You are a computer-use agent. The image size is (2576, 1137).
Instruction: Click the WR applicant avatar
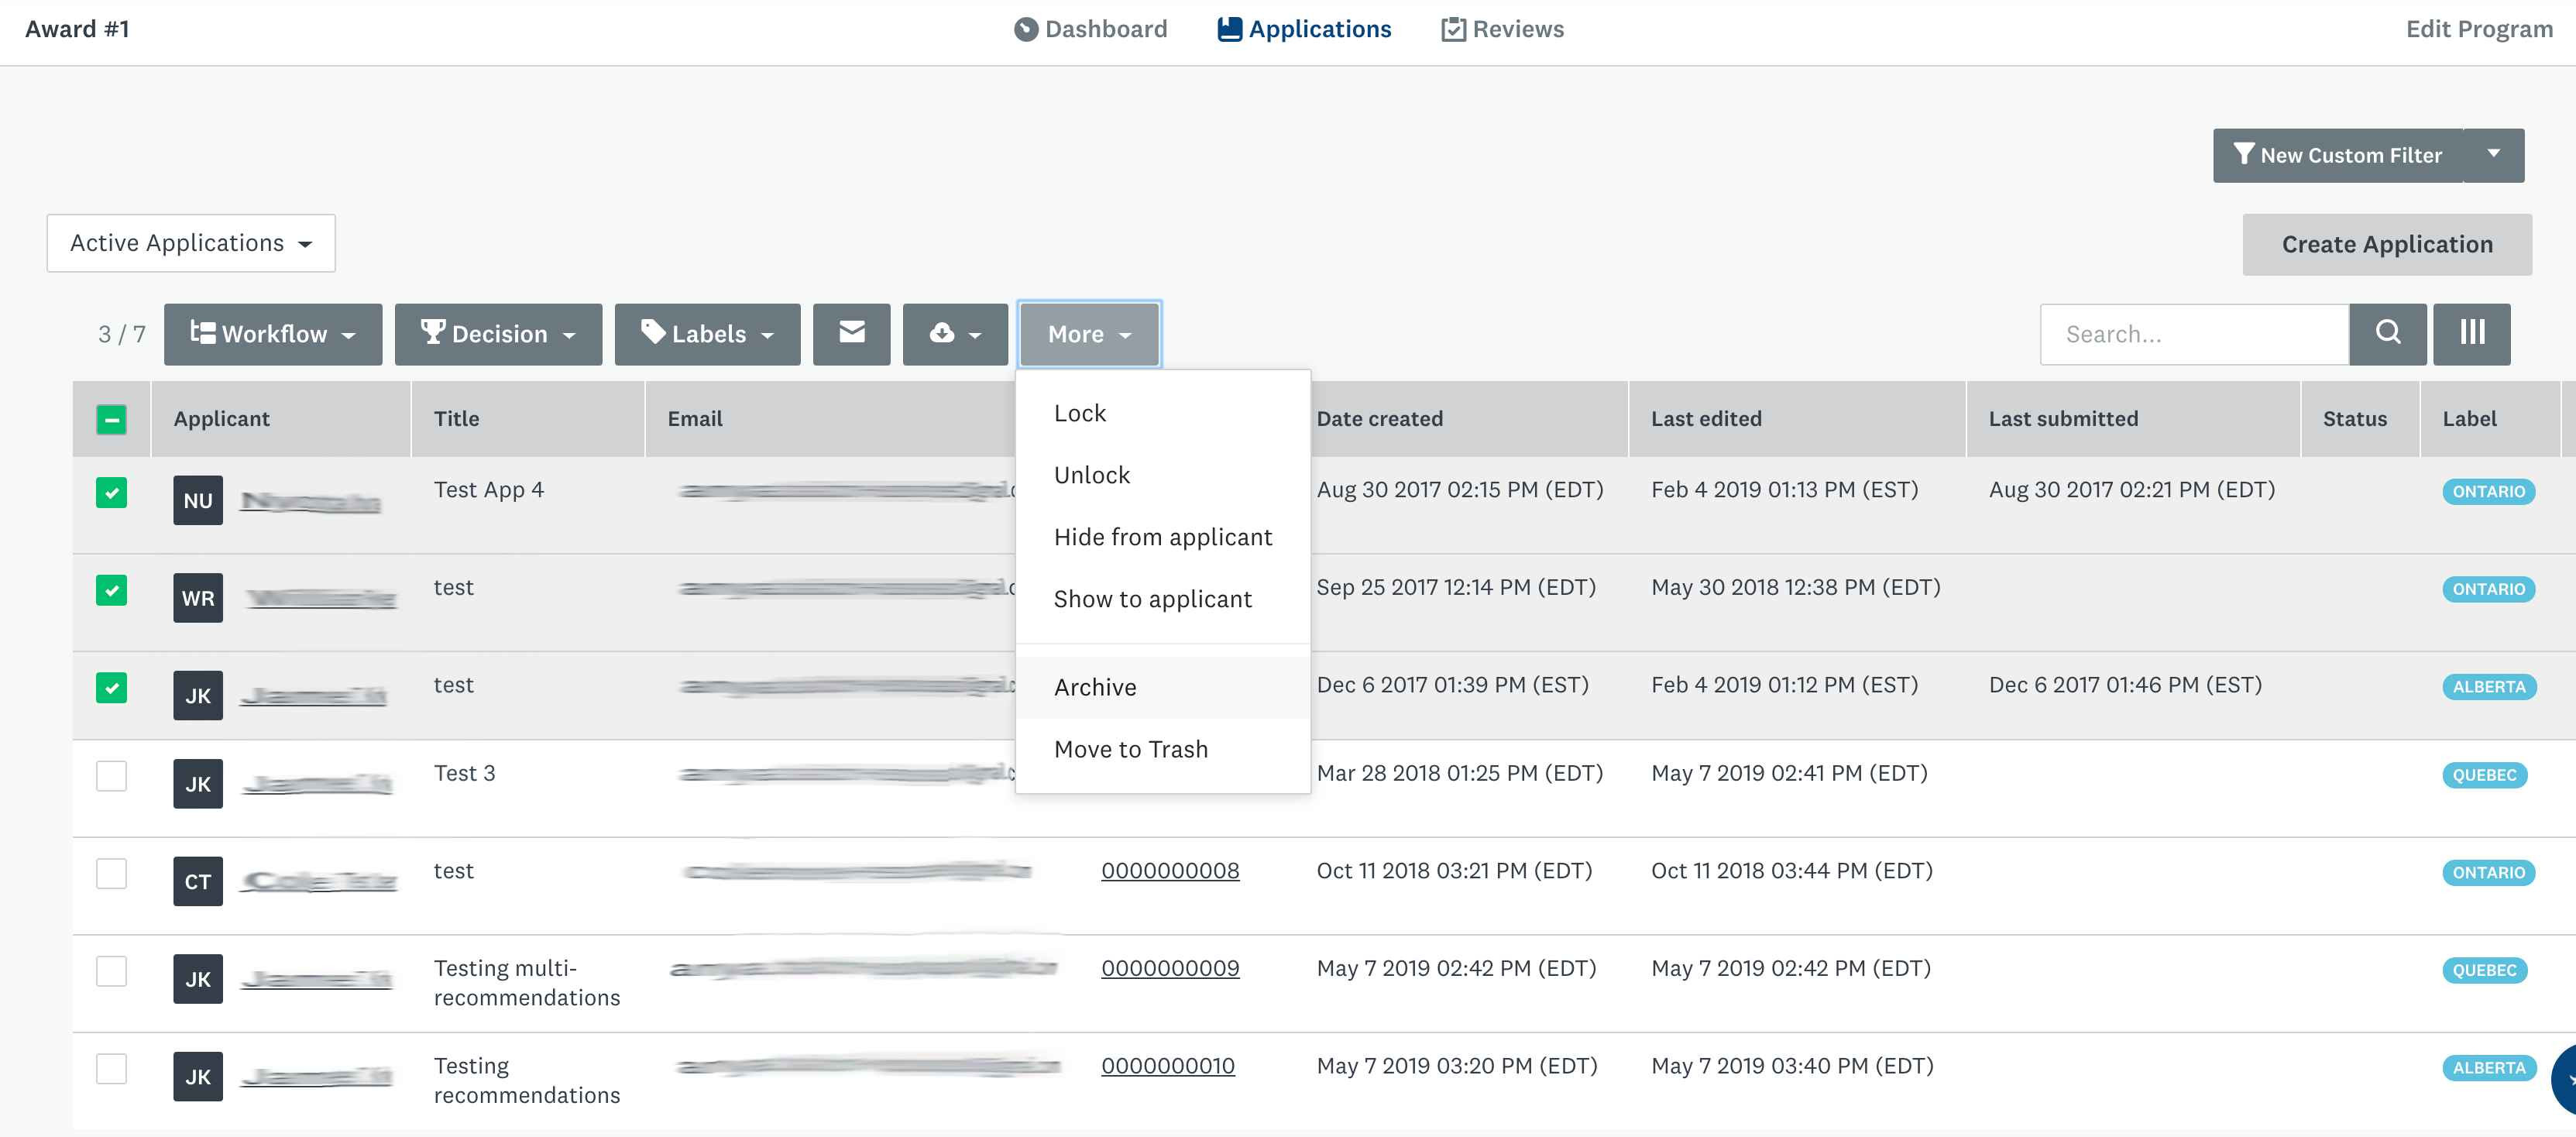point(198,598)
